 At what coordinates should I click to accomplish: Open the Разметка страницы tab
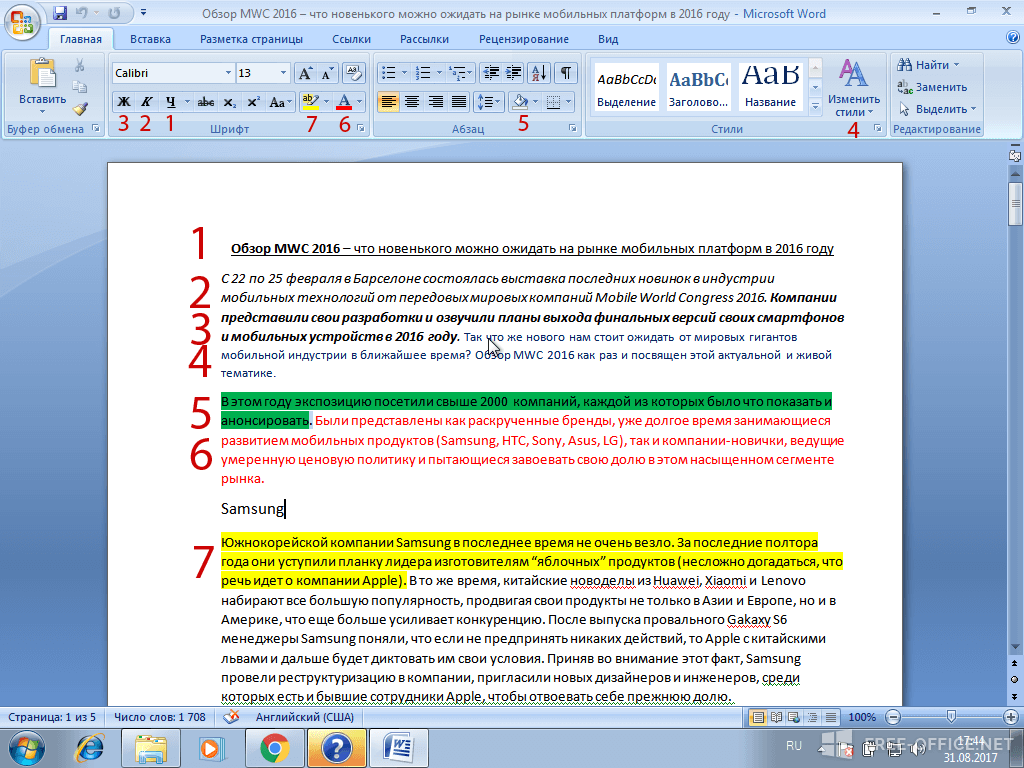[251, 39]
